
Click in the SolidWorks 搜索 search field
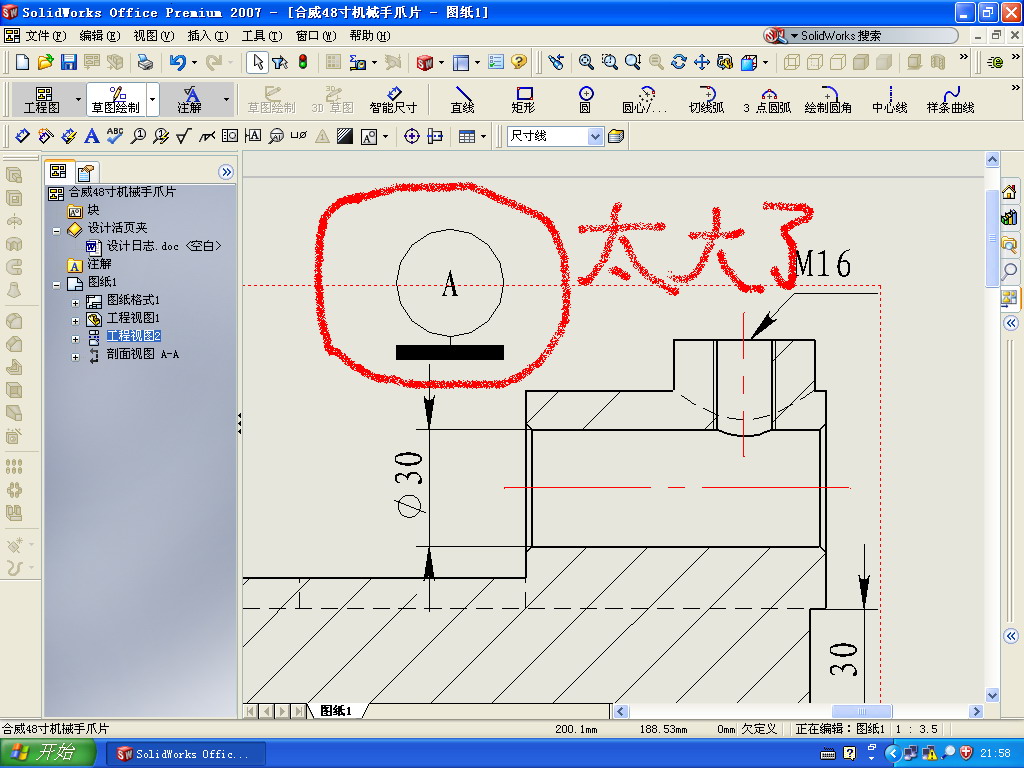[875, 36]
